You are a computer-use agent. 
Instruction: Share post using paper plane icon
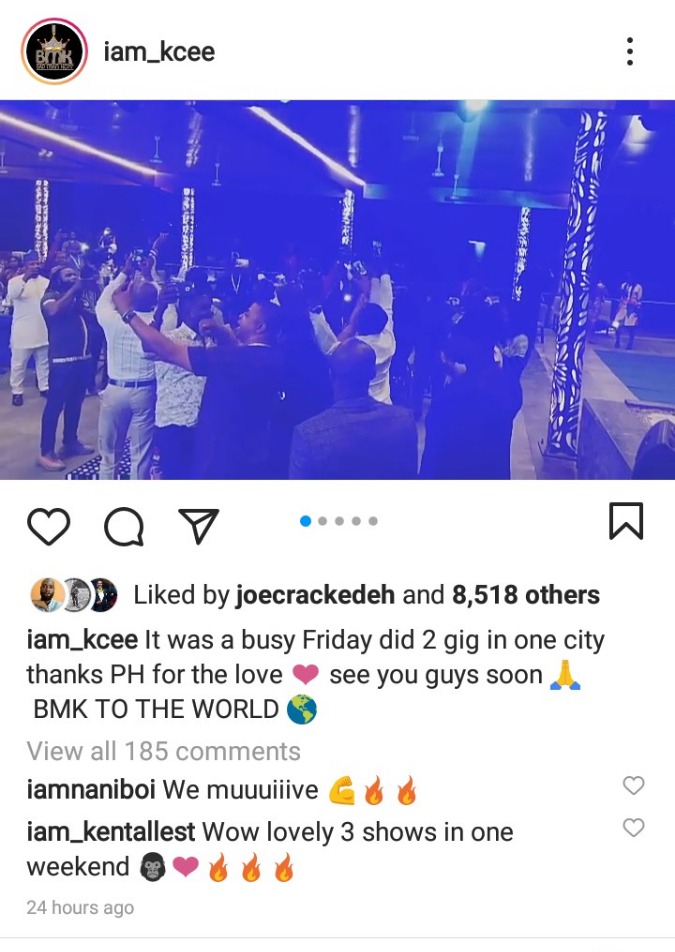(x=198, y=526)
